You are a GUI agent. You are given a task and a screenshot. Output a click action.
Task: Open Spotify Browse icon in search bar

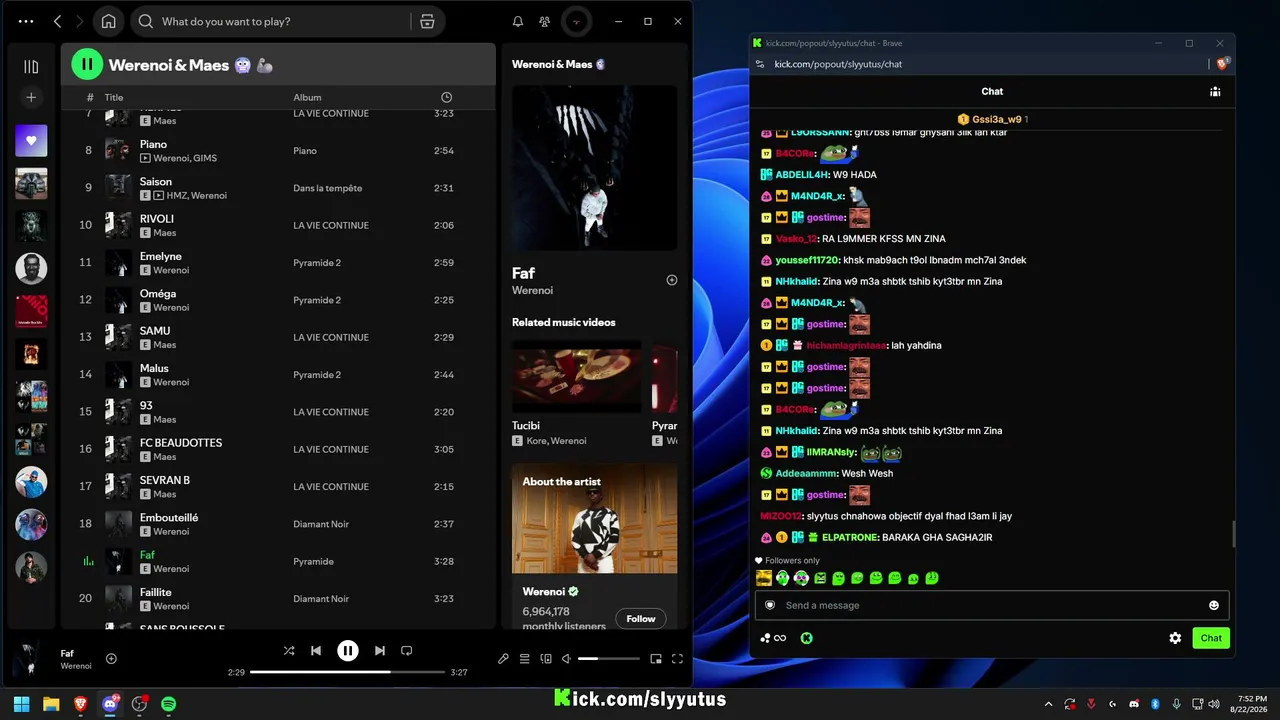pyautogui.click(x=427, y=21)
